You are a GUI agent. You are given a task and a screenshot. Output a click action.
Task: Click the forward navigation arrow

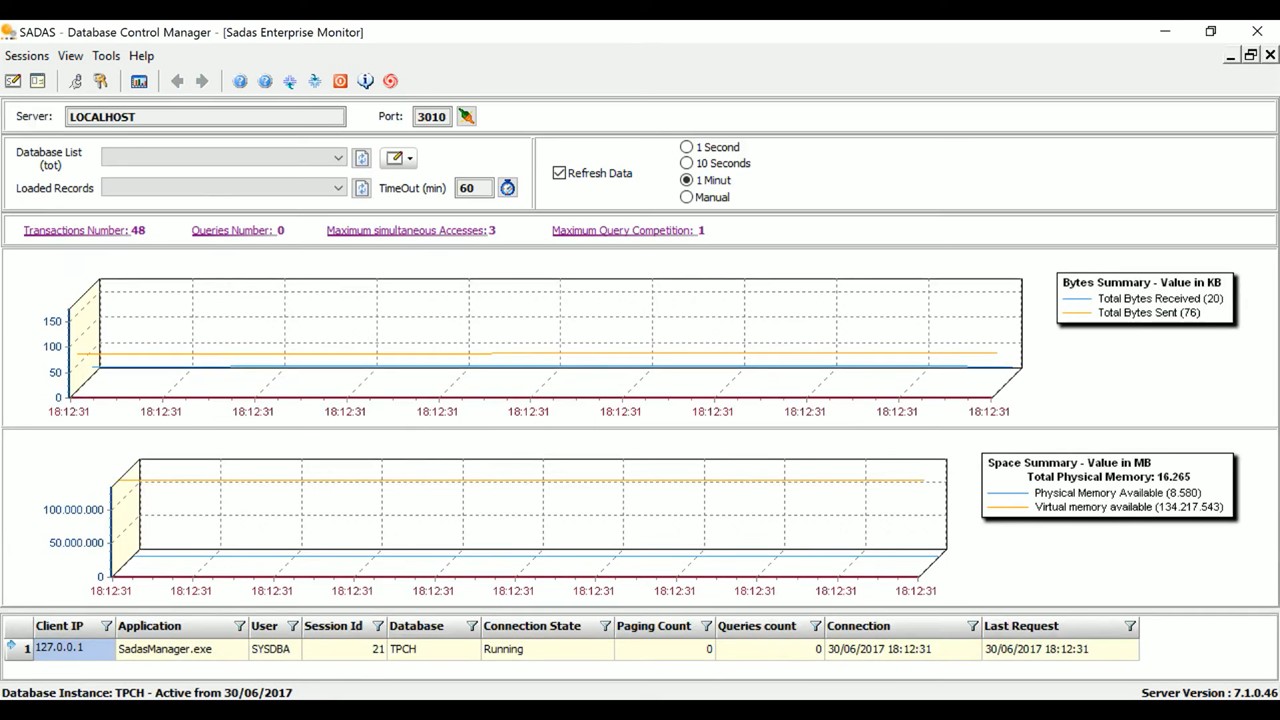[x=201, y=81]
